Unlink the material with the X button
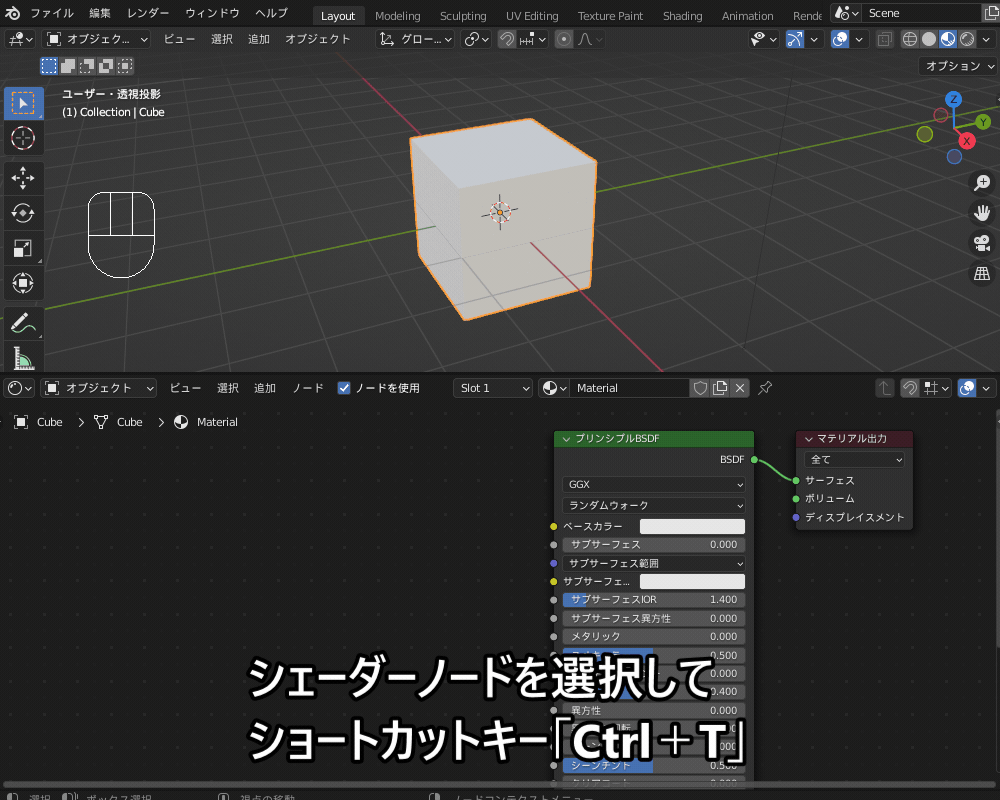Screen dimensions: 1000x800 (x=739, y=387)
